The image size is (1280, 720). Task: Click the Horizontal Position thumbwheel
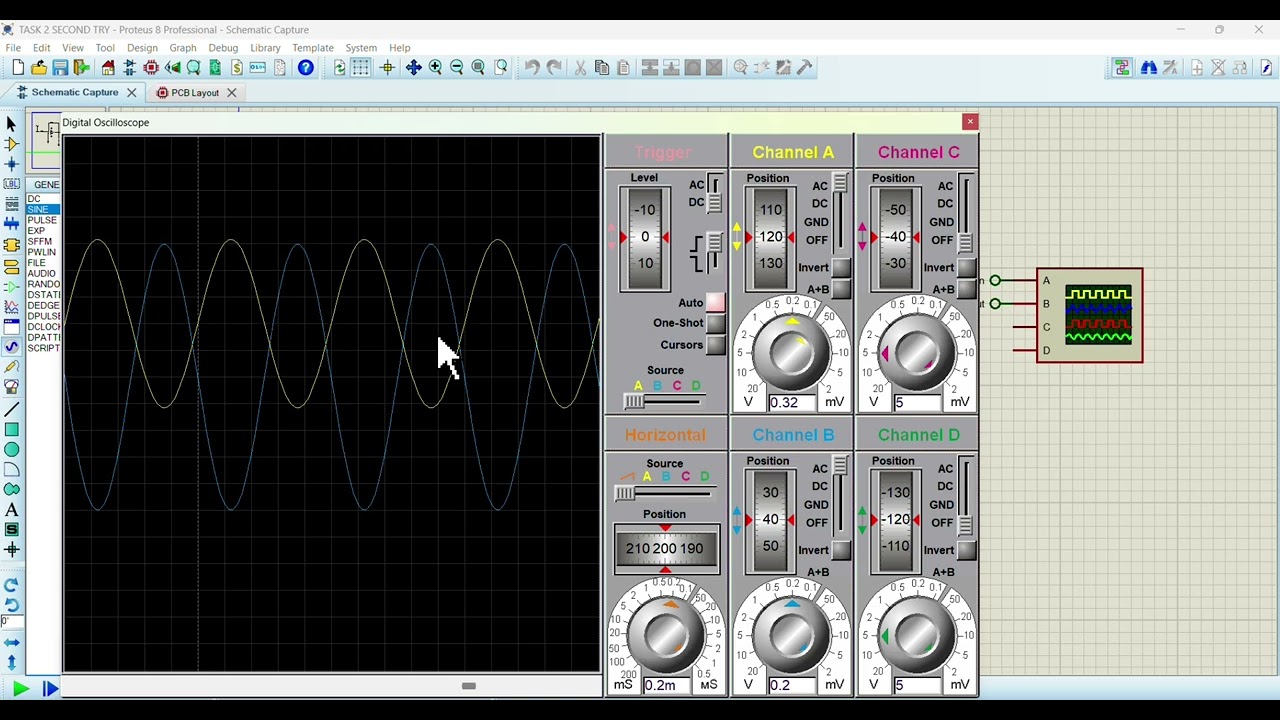[x=666, y=549]
